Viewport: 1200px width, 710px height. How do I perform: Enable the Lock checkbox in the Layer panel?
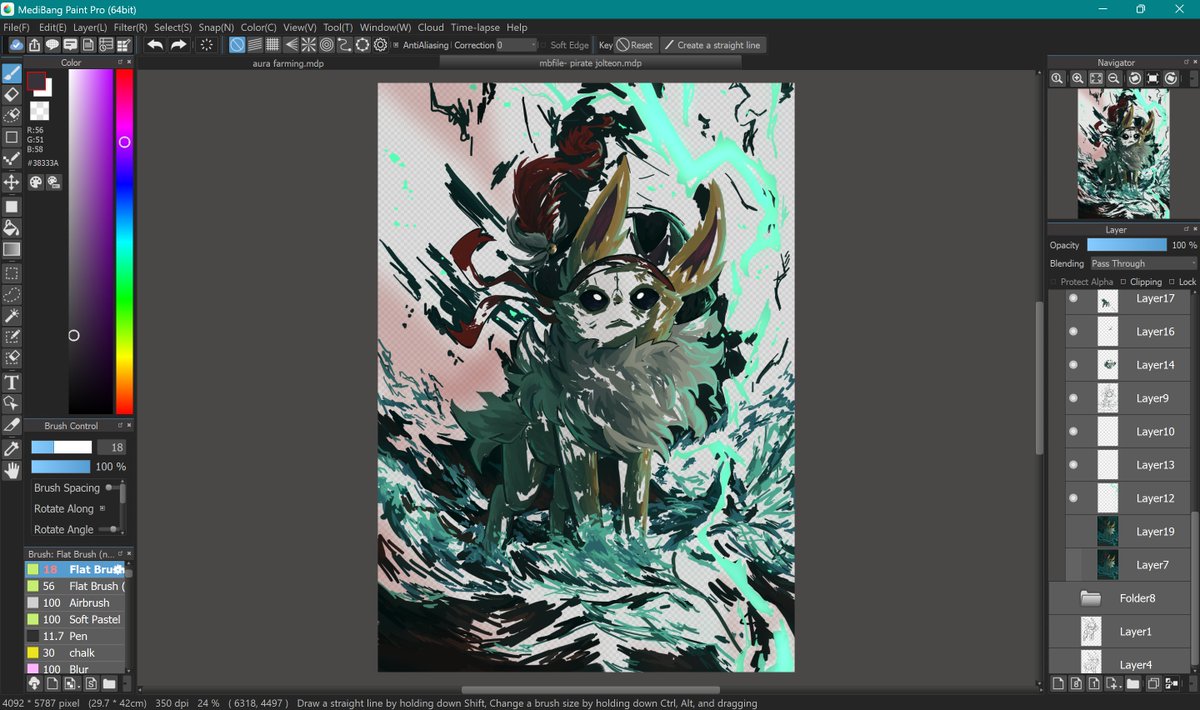[1172, 282]
